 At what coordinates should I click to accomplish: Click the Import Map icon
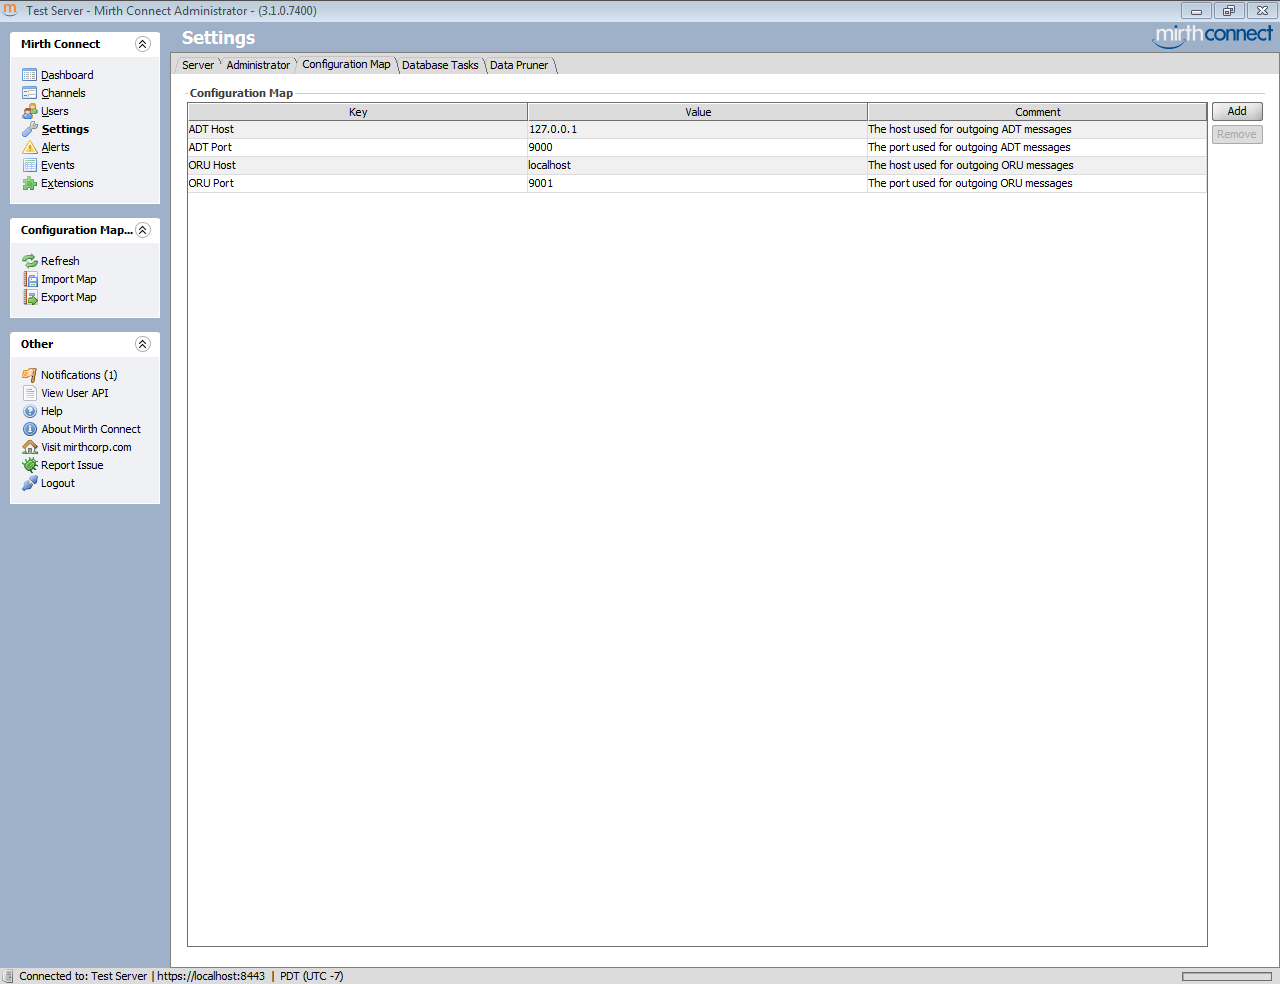[30, 279]
